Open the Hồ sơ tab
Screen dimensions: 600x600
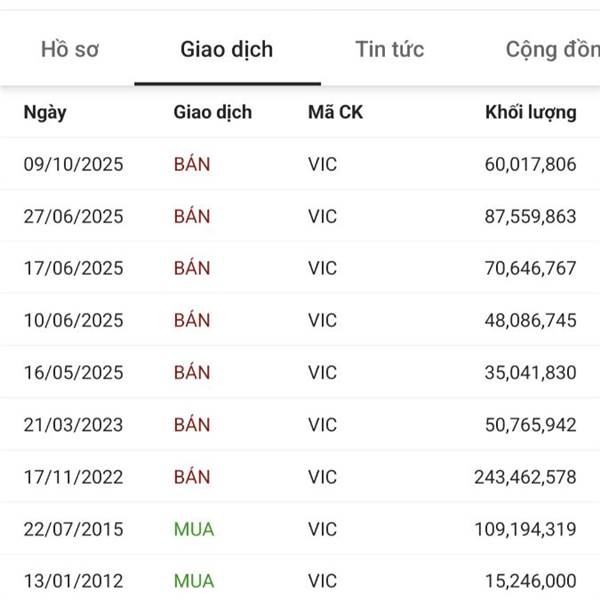70,49
